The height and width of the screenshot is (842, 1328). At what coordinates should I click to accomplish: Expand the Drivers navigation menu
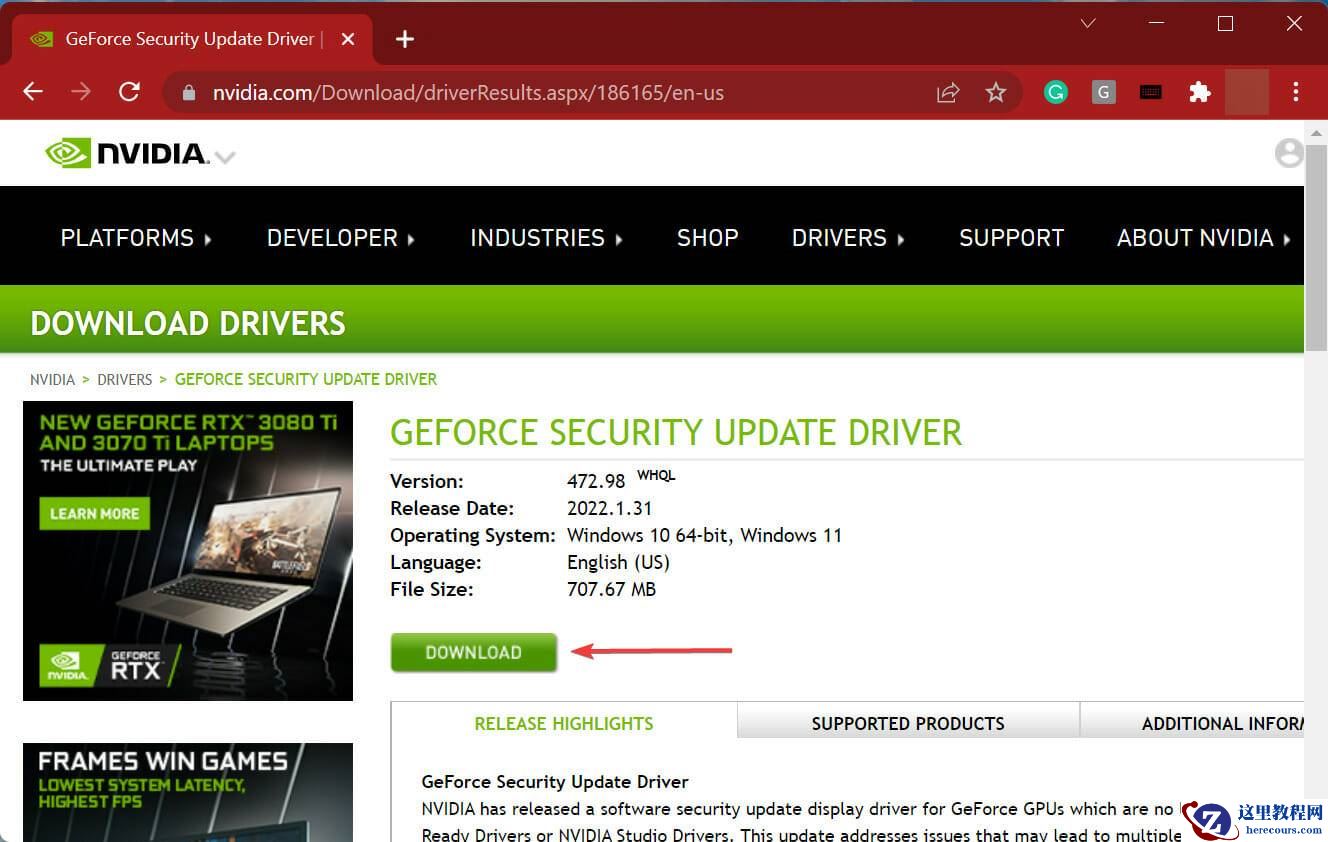(x=848, y=238)
